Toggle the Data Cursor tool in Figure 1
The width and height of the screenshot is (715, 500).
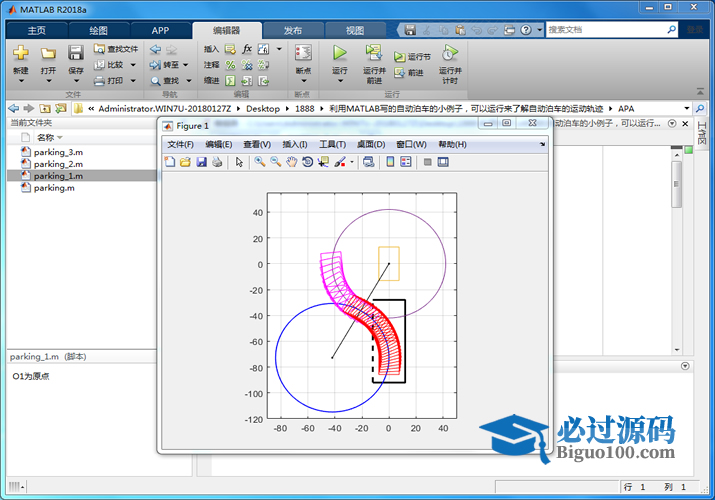coord(323,162)
